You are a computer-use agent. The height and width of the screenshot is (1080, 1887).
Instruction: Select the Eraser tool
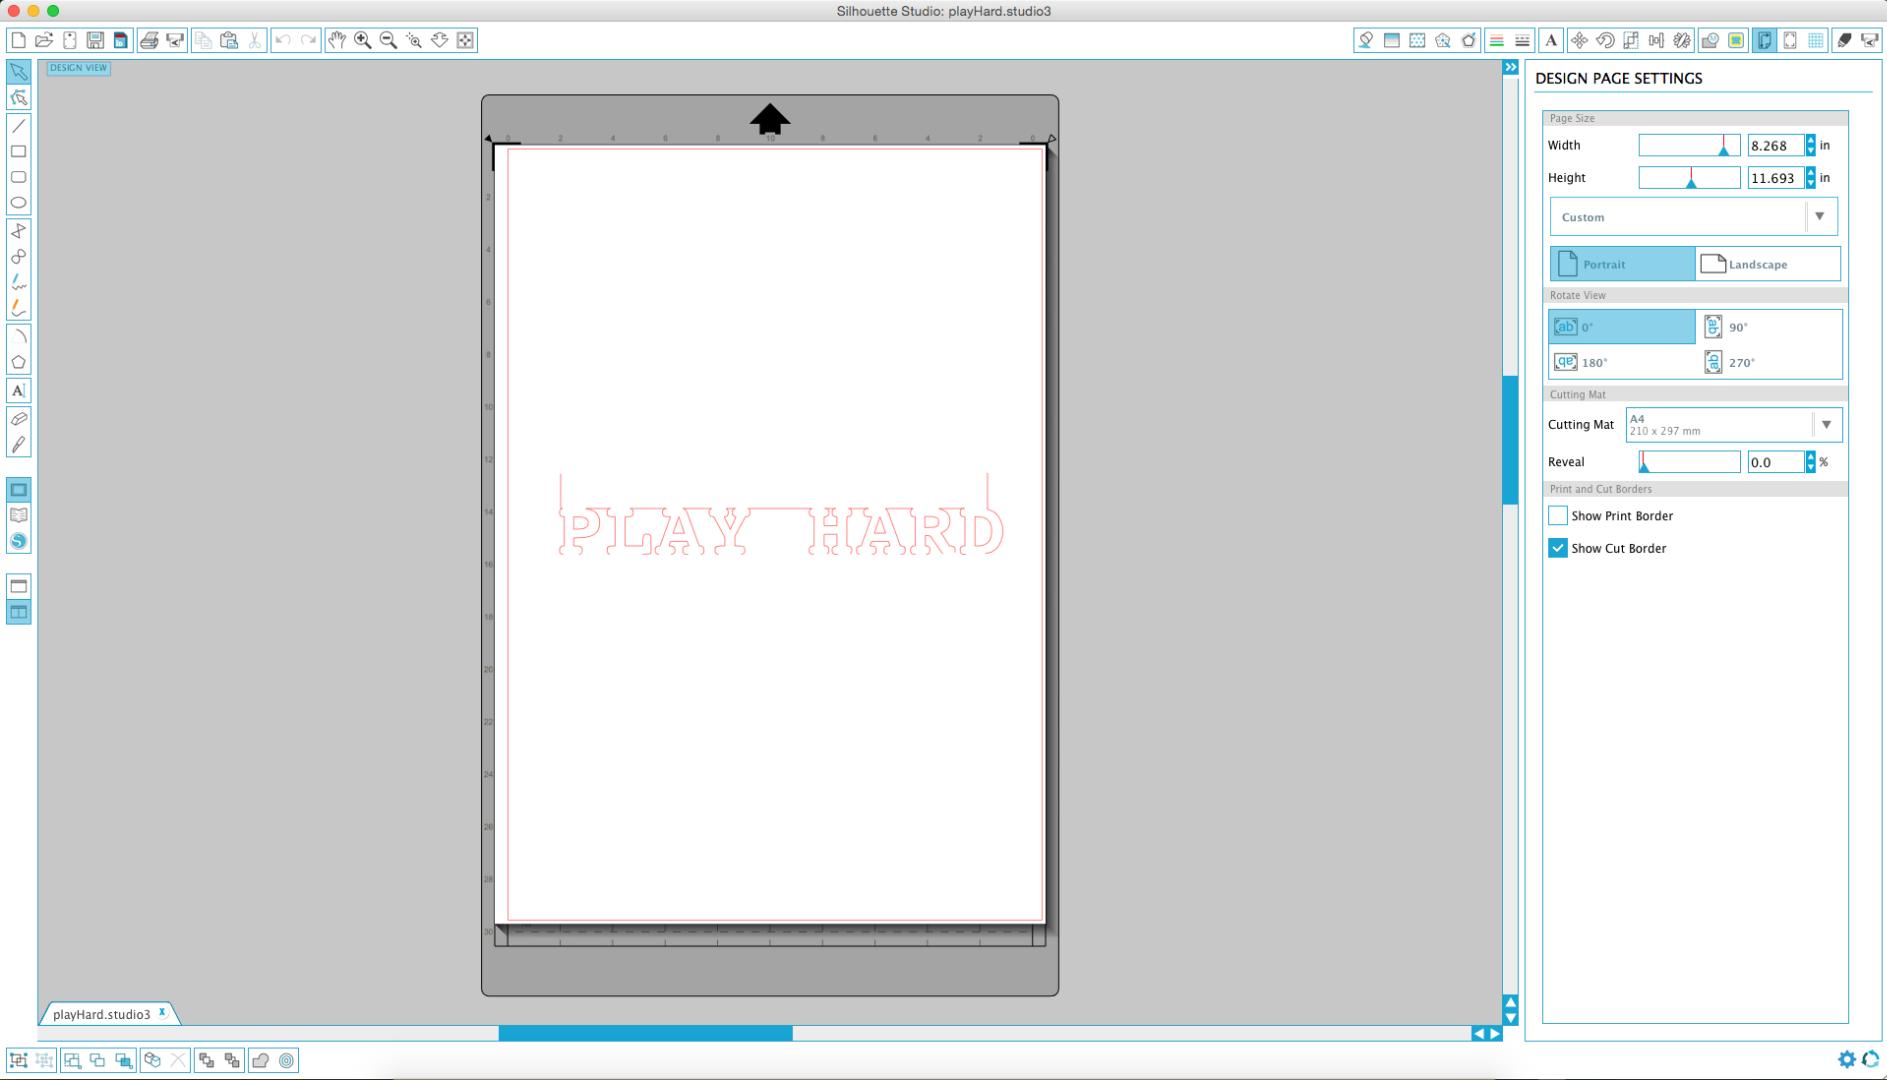pyautogui.click(x=18, y=419)
